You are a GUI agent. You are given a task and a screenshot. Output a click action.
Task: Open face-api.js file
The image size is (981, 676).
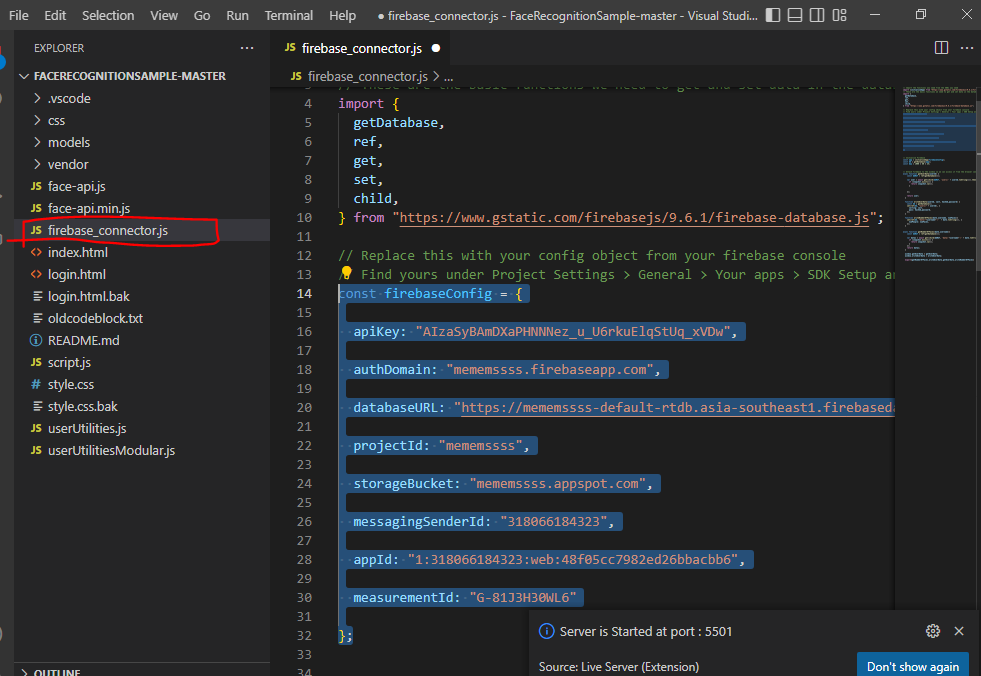click(x=142, y=186)
